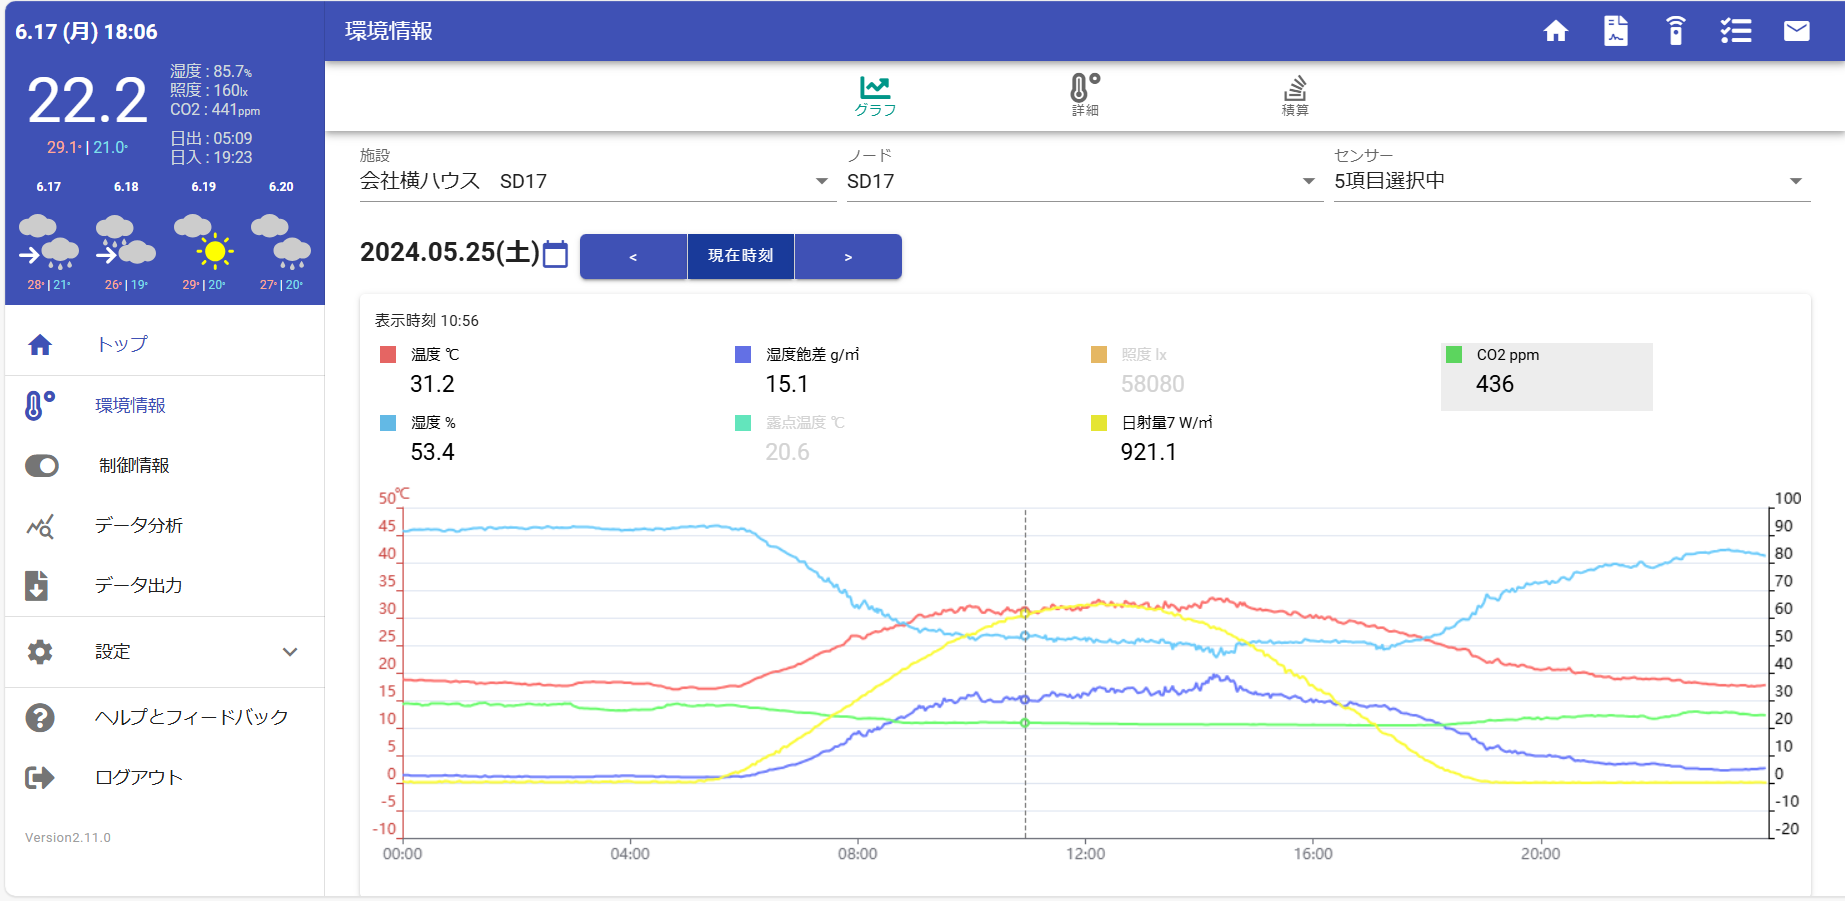Expand the 設定 sidebar menu

coord(165,652)
